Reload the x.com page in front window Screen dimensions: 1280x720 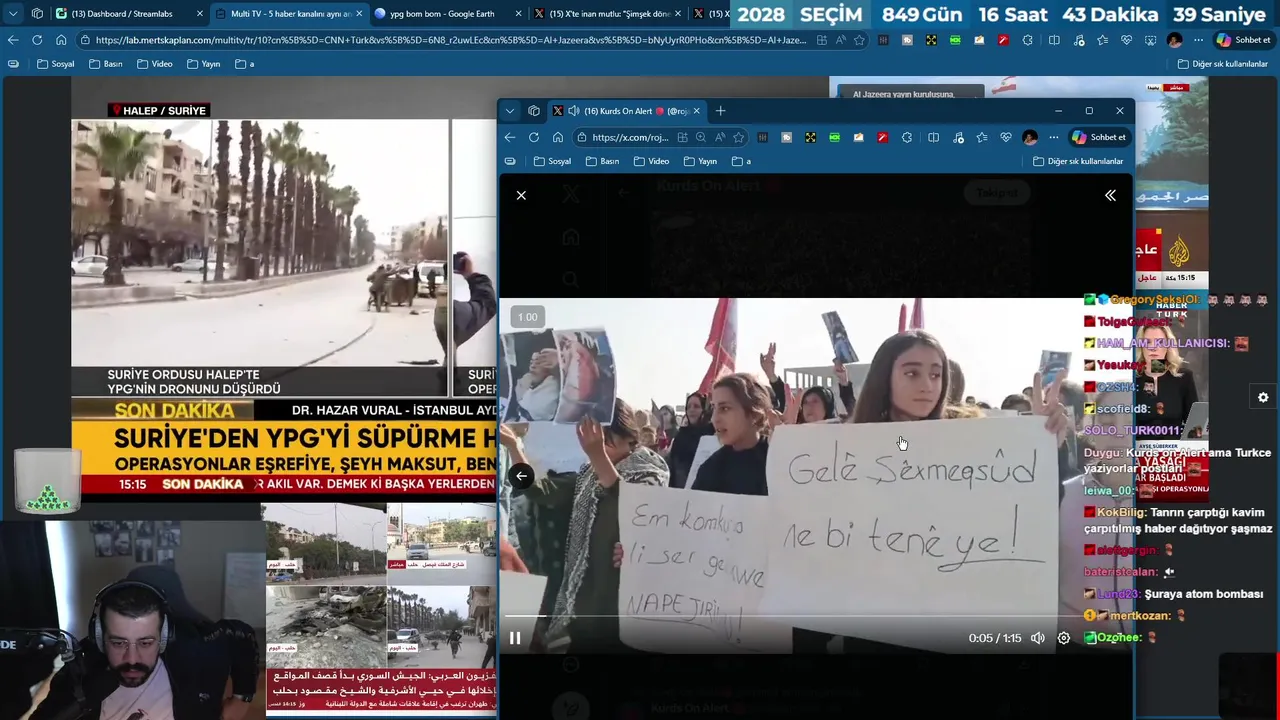pos(534,137)
